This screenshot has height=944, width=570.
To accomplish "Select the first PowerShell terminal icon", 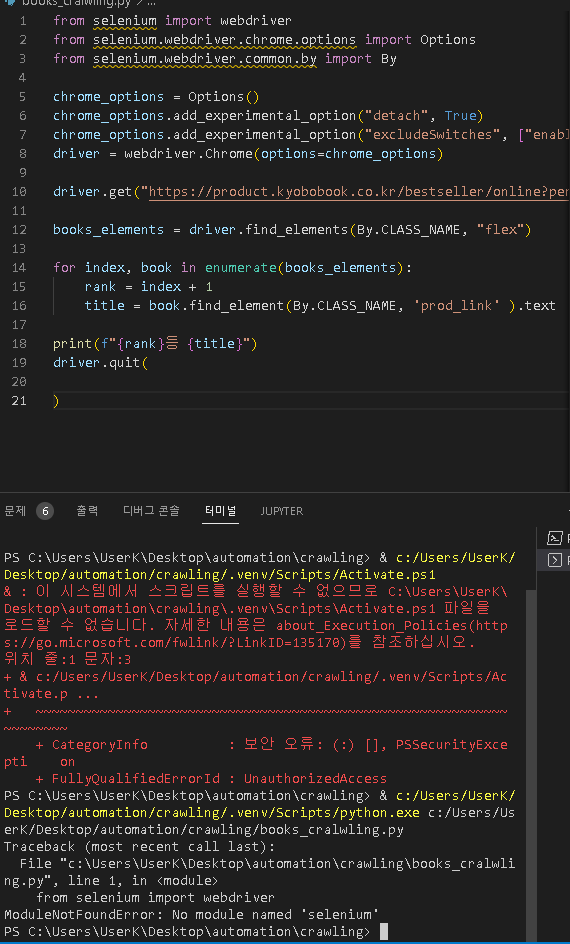I will click(554, 538).
